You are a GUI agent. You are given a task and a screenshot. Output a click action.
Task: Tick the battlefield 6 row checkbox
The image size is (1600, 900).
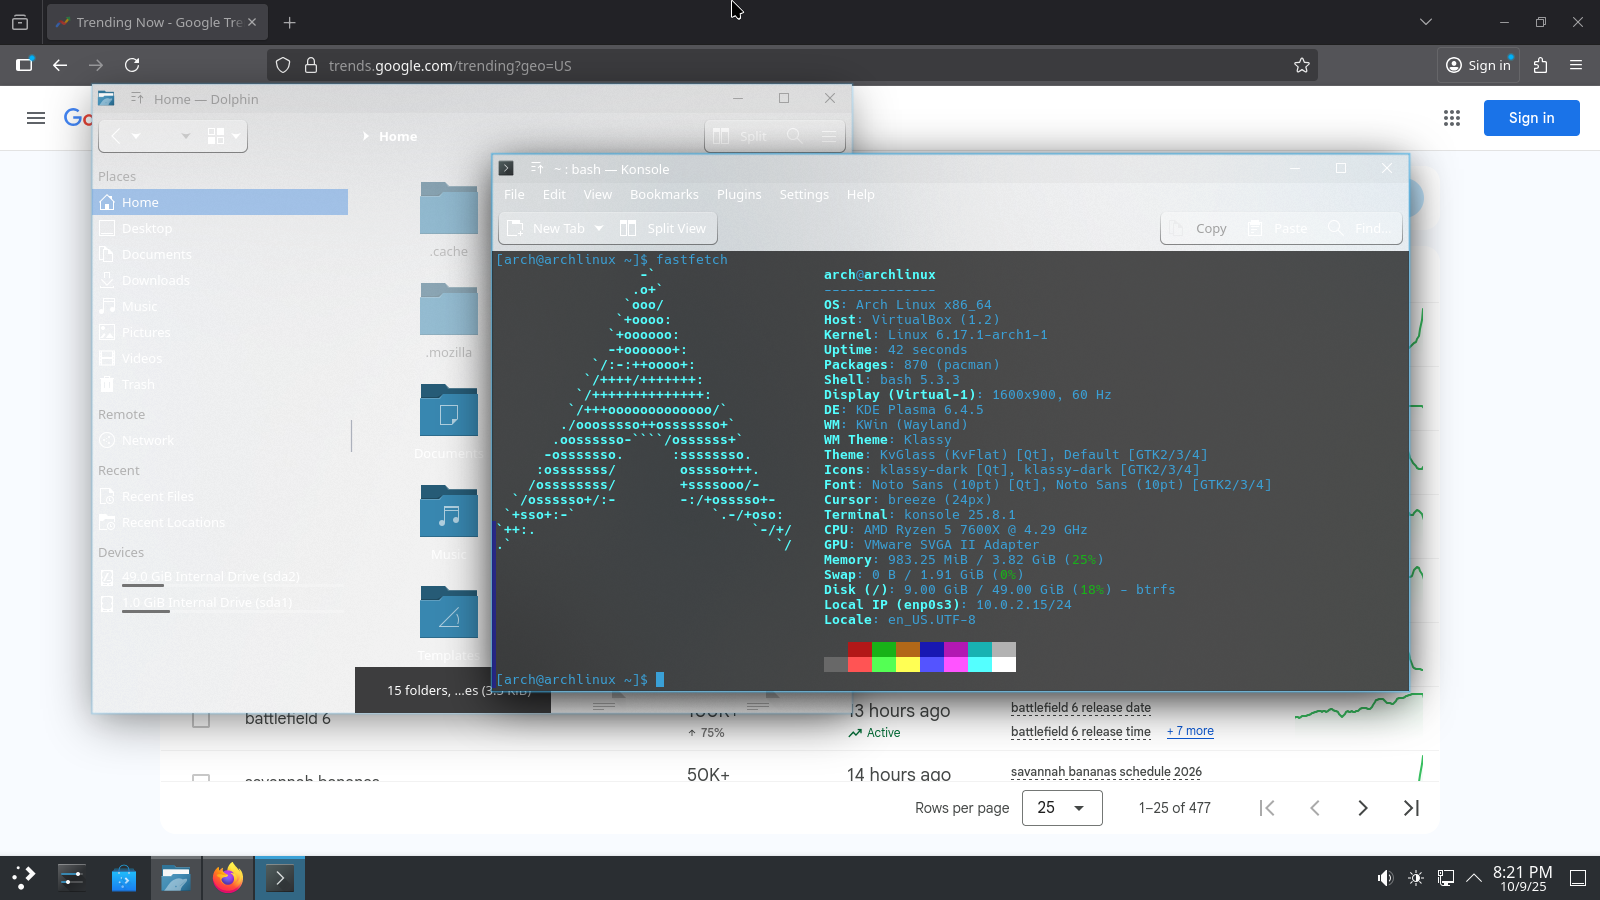(201, 719)
